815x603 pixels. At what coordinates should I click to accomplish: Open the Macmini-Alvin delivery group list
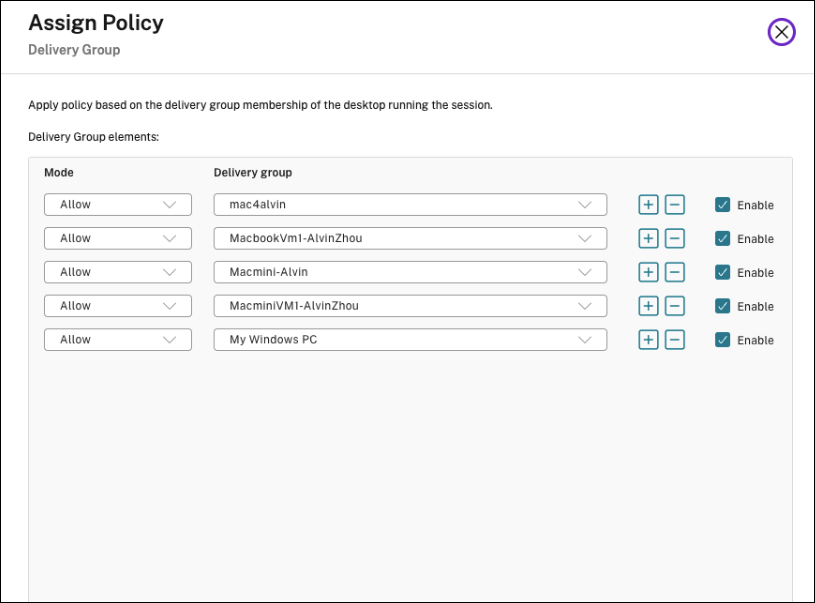pos(410,272)
